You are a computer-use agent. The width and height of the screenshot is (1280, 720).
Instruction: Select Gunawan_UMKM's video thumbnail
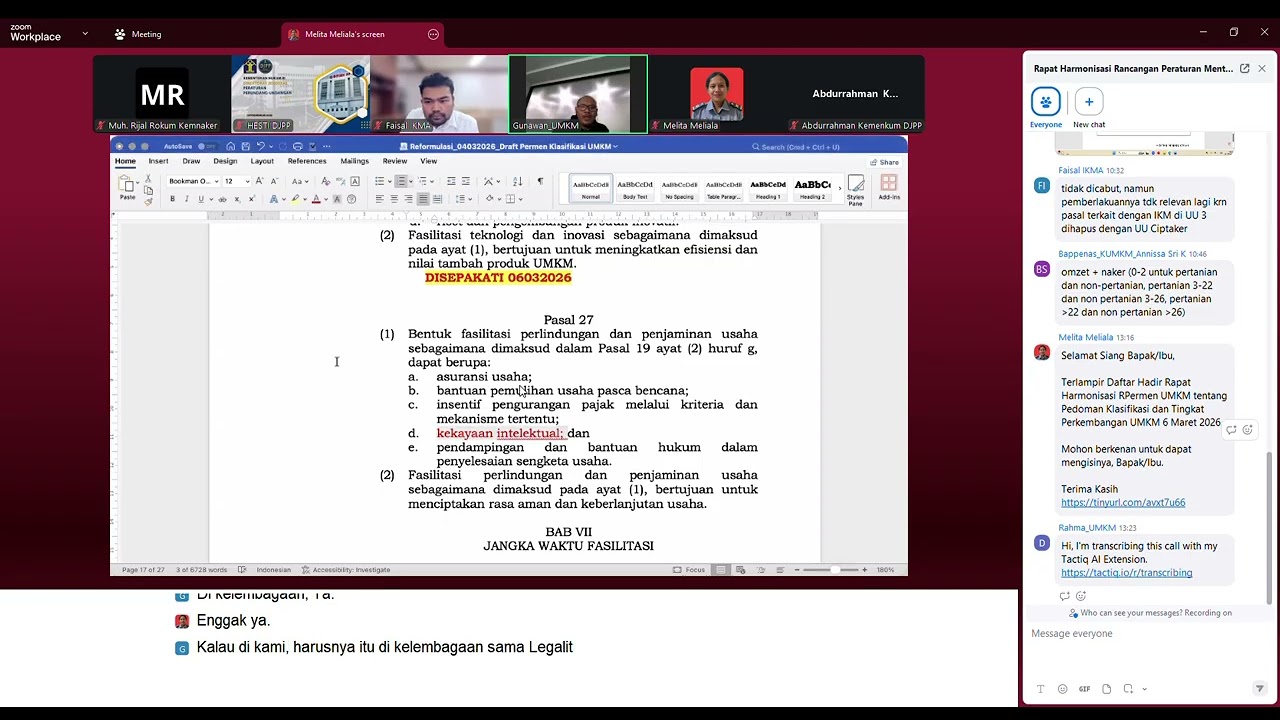tap(578, 94)
